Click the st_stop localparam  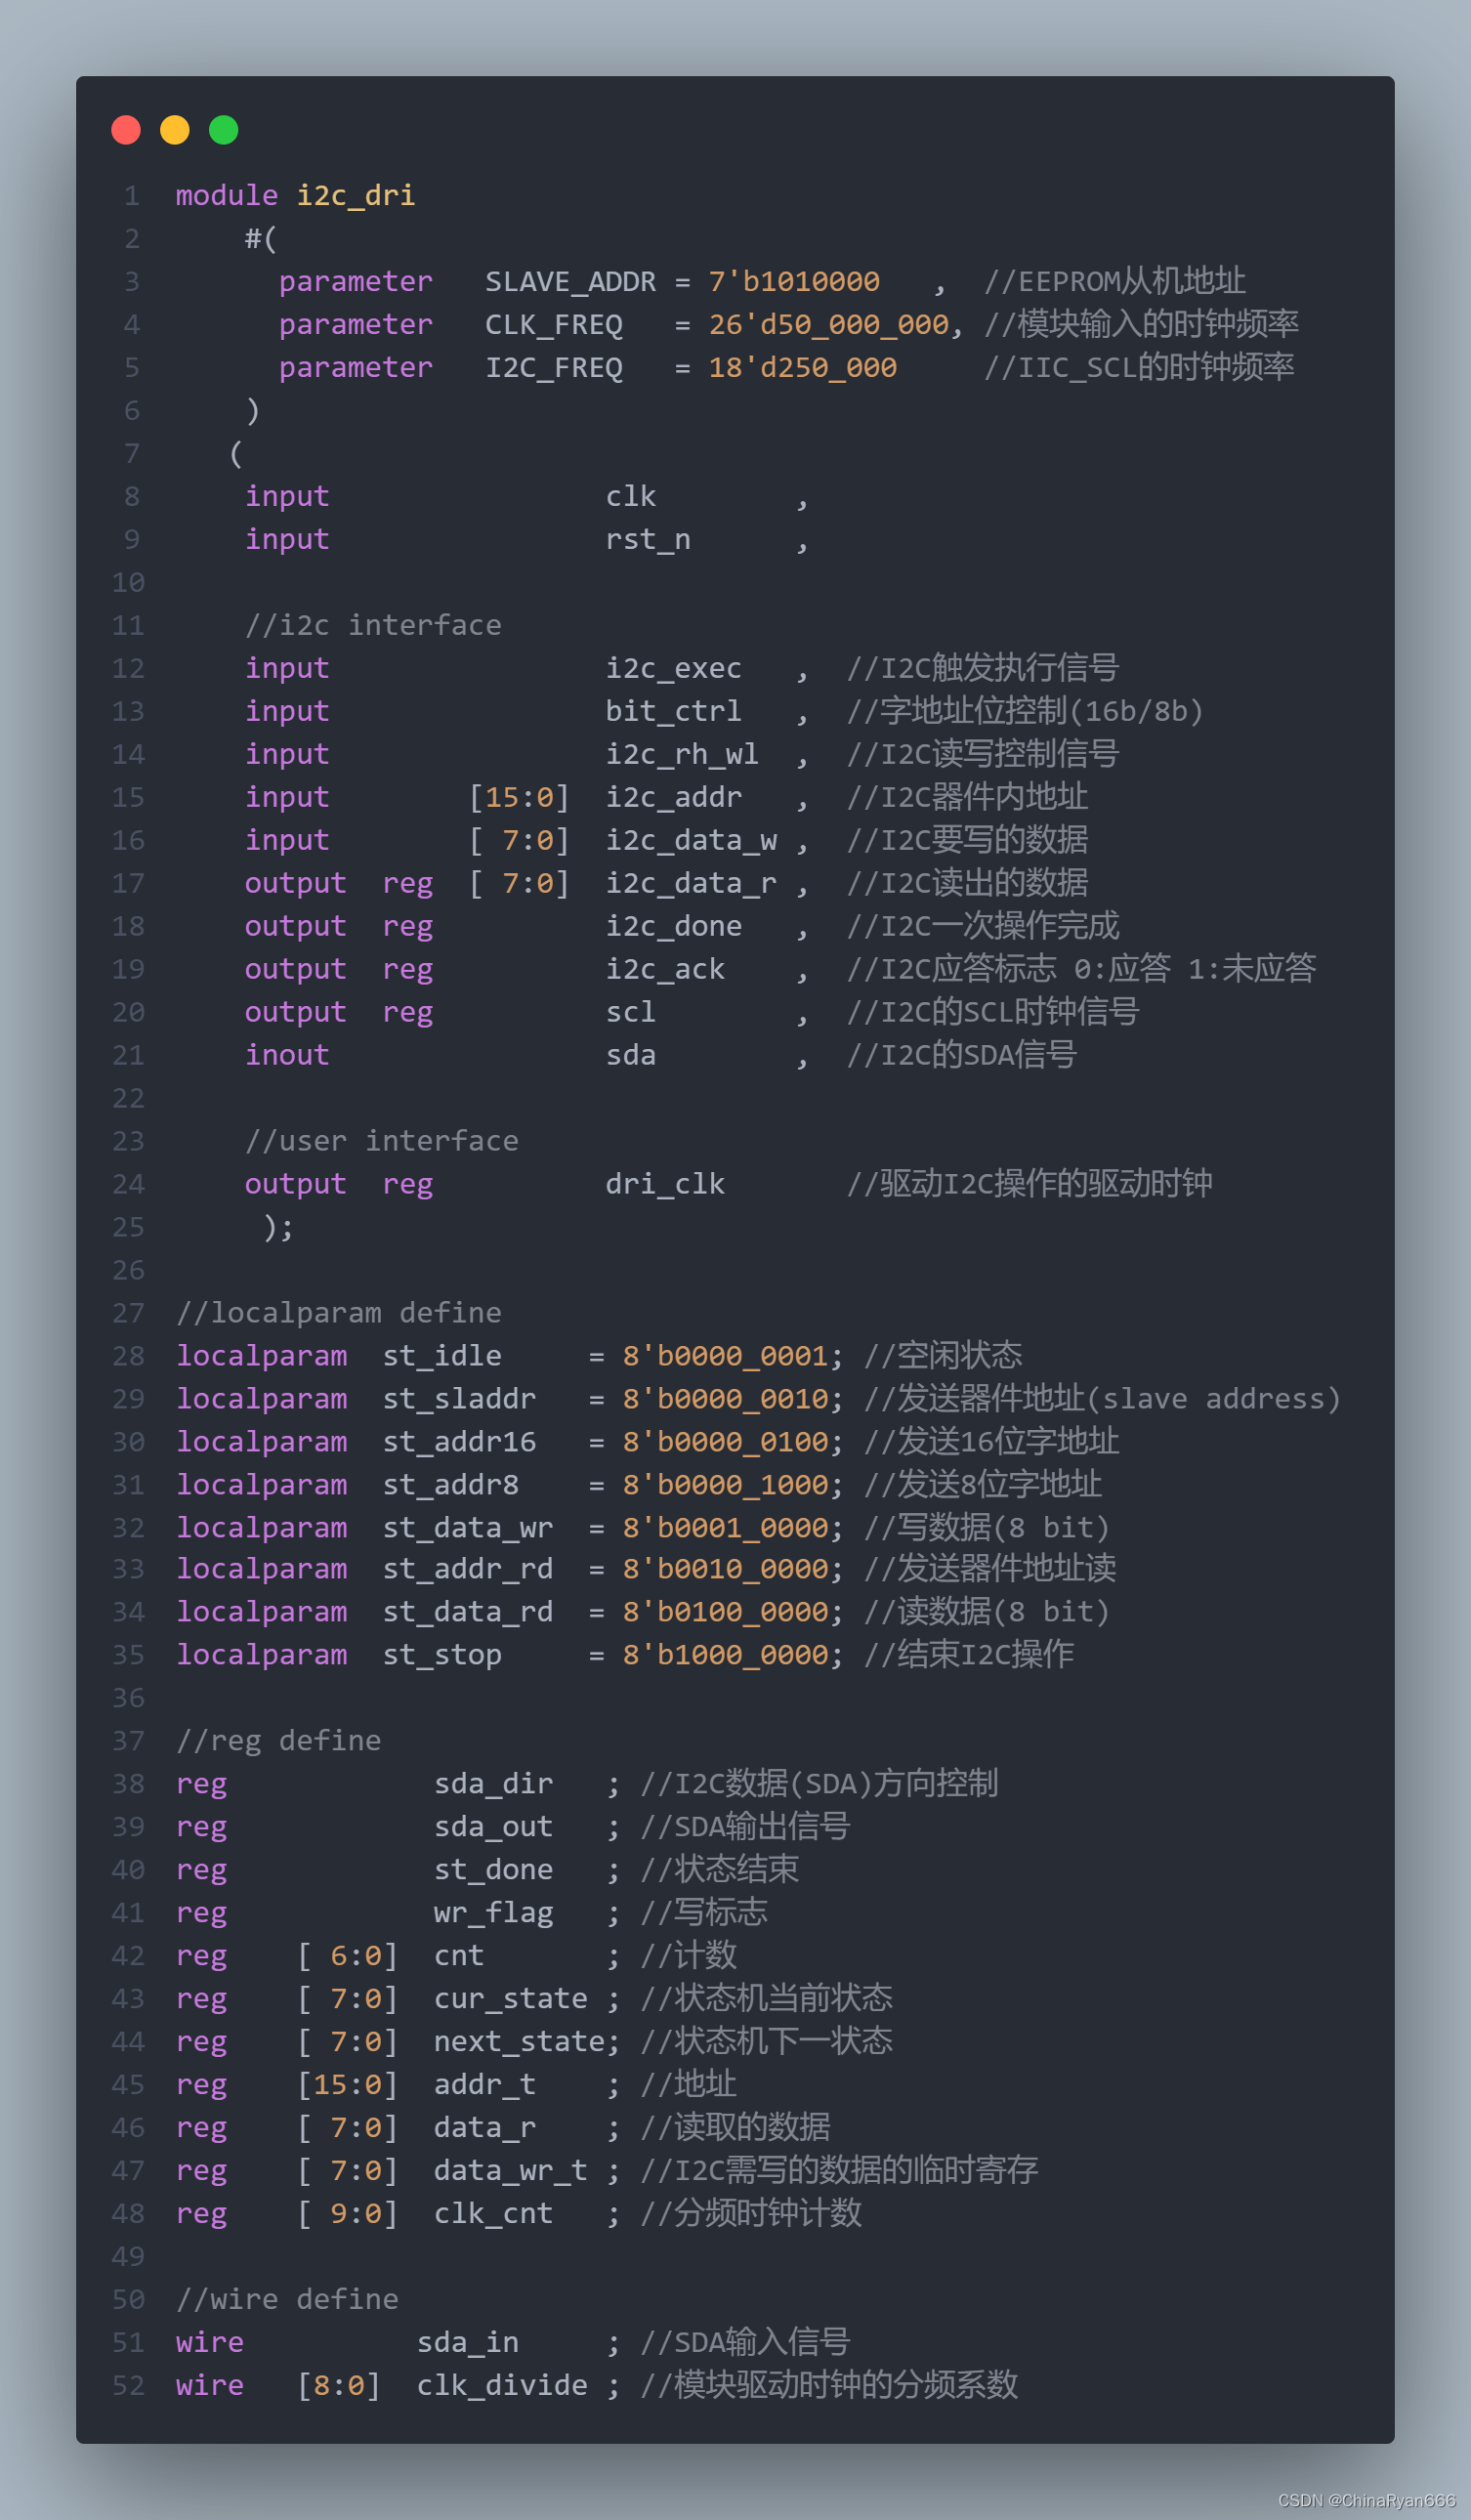pos(442,1656)
